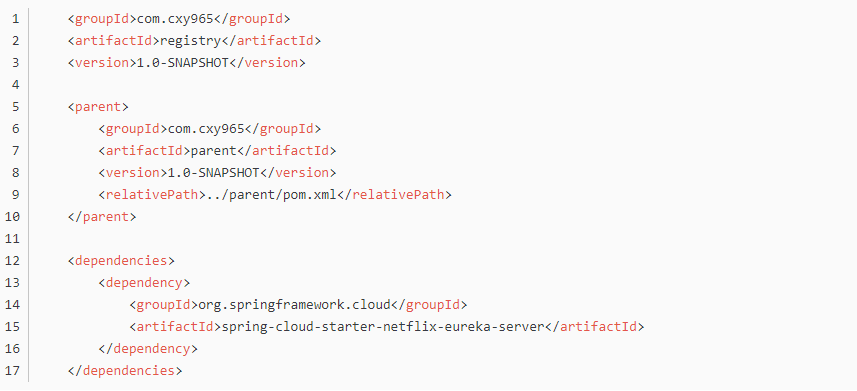Viewport: 857px width, 391px height.
Task: Click the relativePath closing tag
Action: 395,195
